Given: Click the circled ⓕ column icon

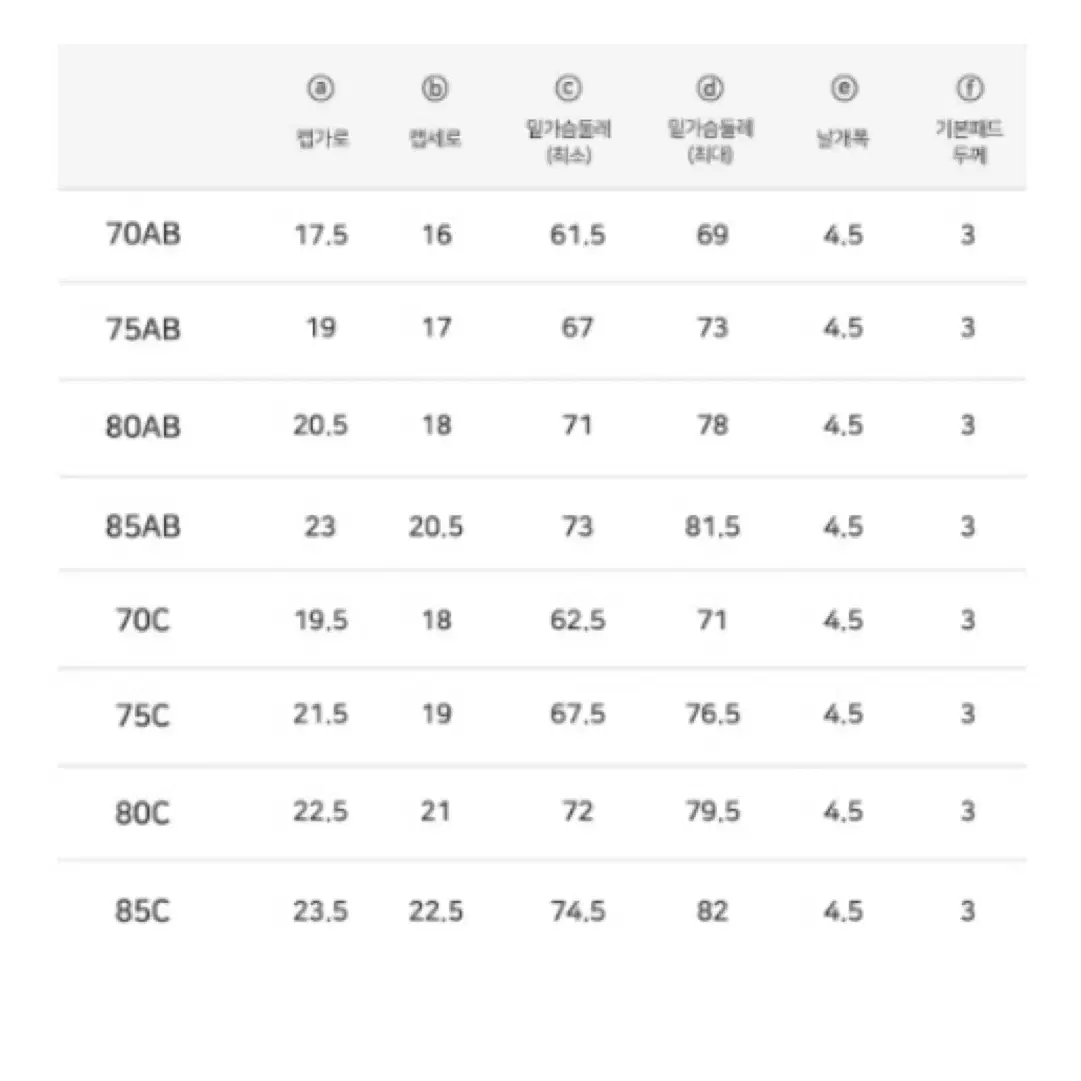Looking at the screenshot, I should 969,88.
